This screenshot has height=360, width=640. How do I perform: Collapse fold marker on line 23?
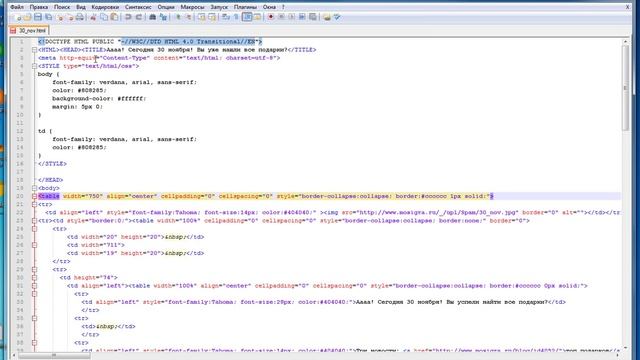(x=34, y=221)
